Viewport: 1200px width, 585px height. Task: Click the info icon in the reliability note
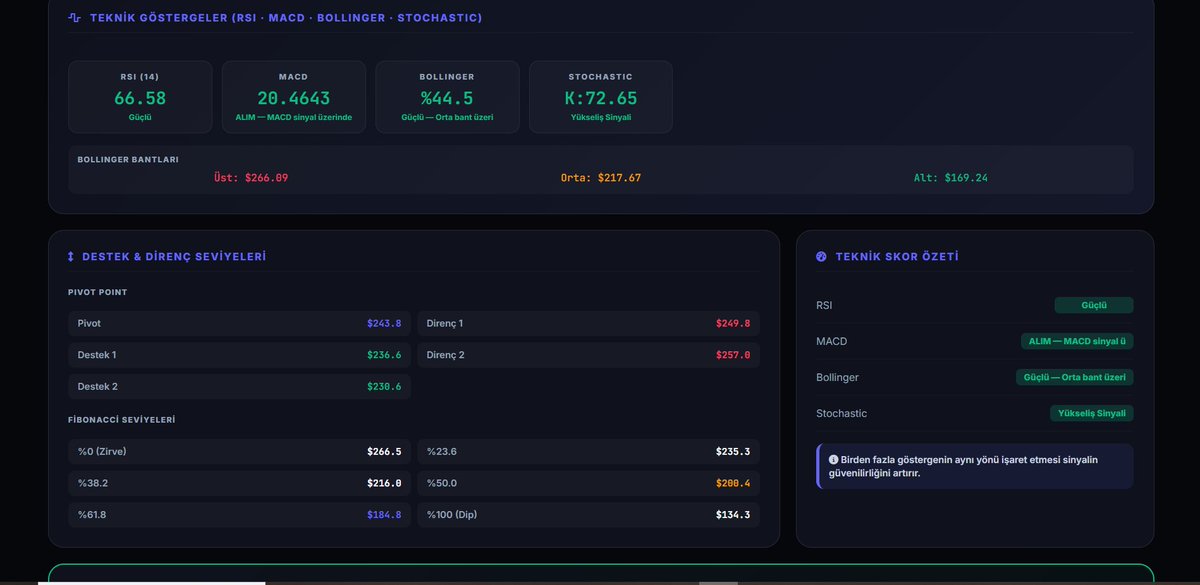point(834,459)
